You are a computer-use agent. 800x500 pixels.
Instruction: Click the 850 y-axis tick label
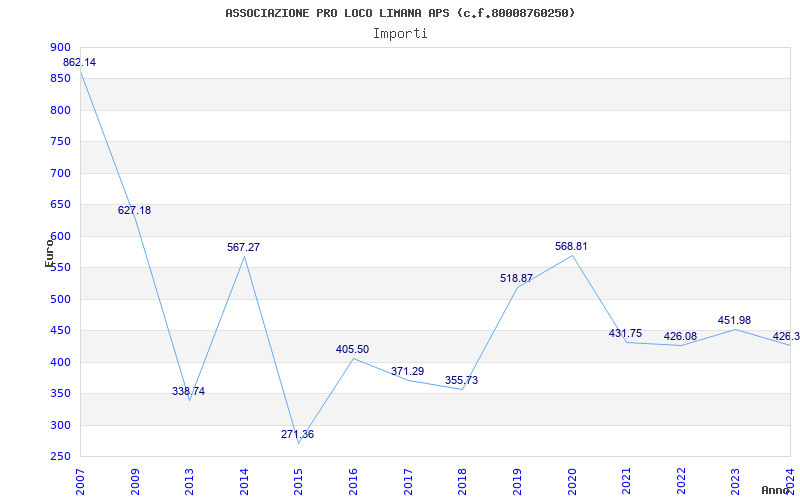[x=60, y=79]
